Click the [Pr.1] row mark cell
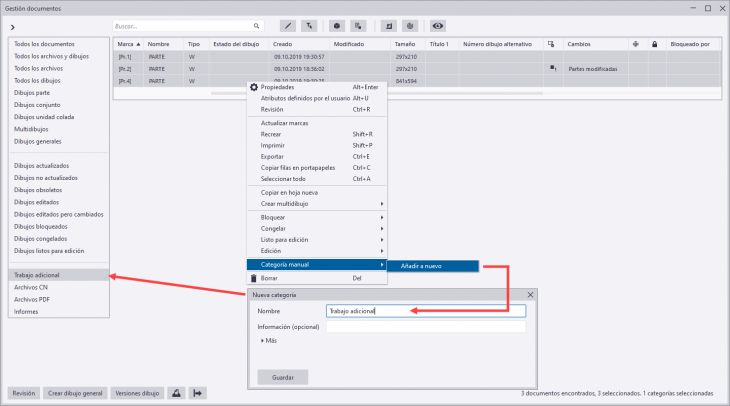The width and height of the screenshot is (730, 406). coord(128,57)
